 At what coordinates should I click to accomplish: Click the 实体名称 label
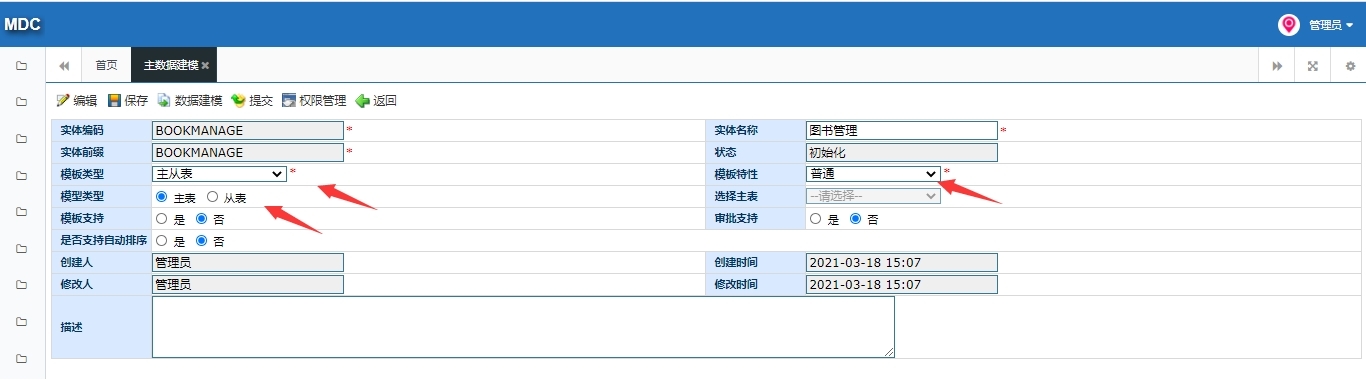click(x=736, y=130)
